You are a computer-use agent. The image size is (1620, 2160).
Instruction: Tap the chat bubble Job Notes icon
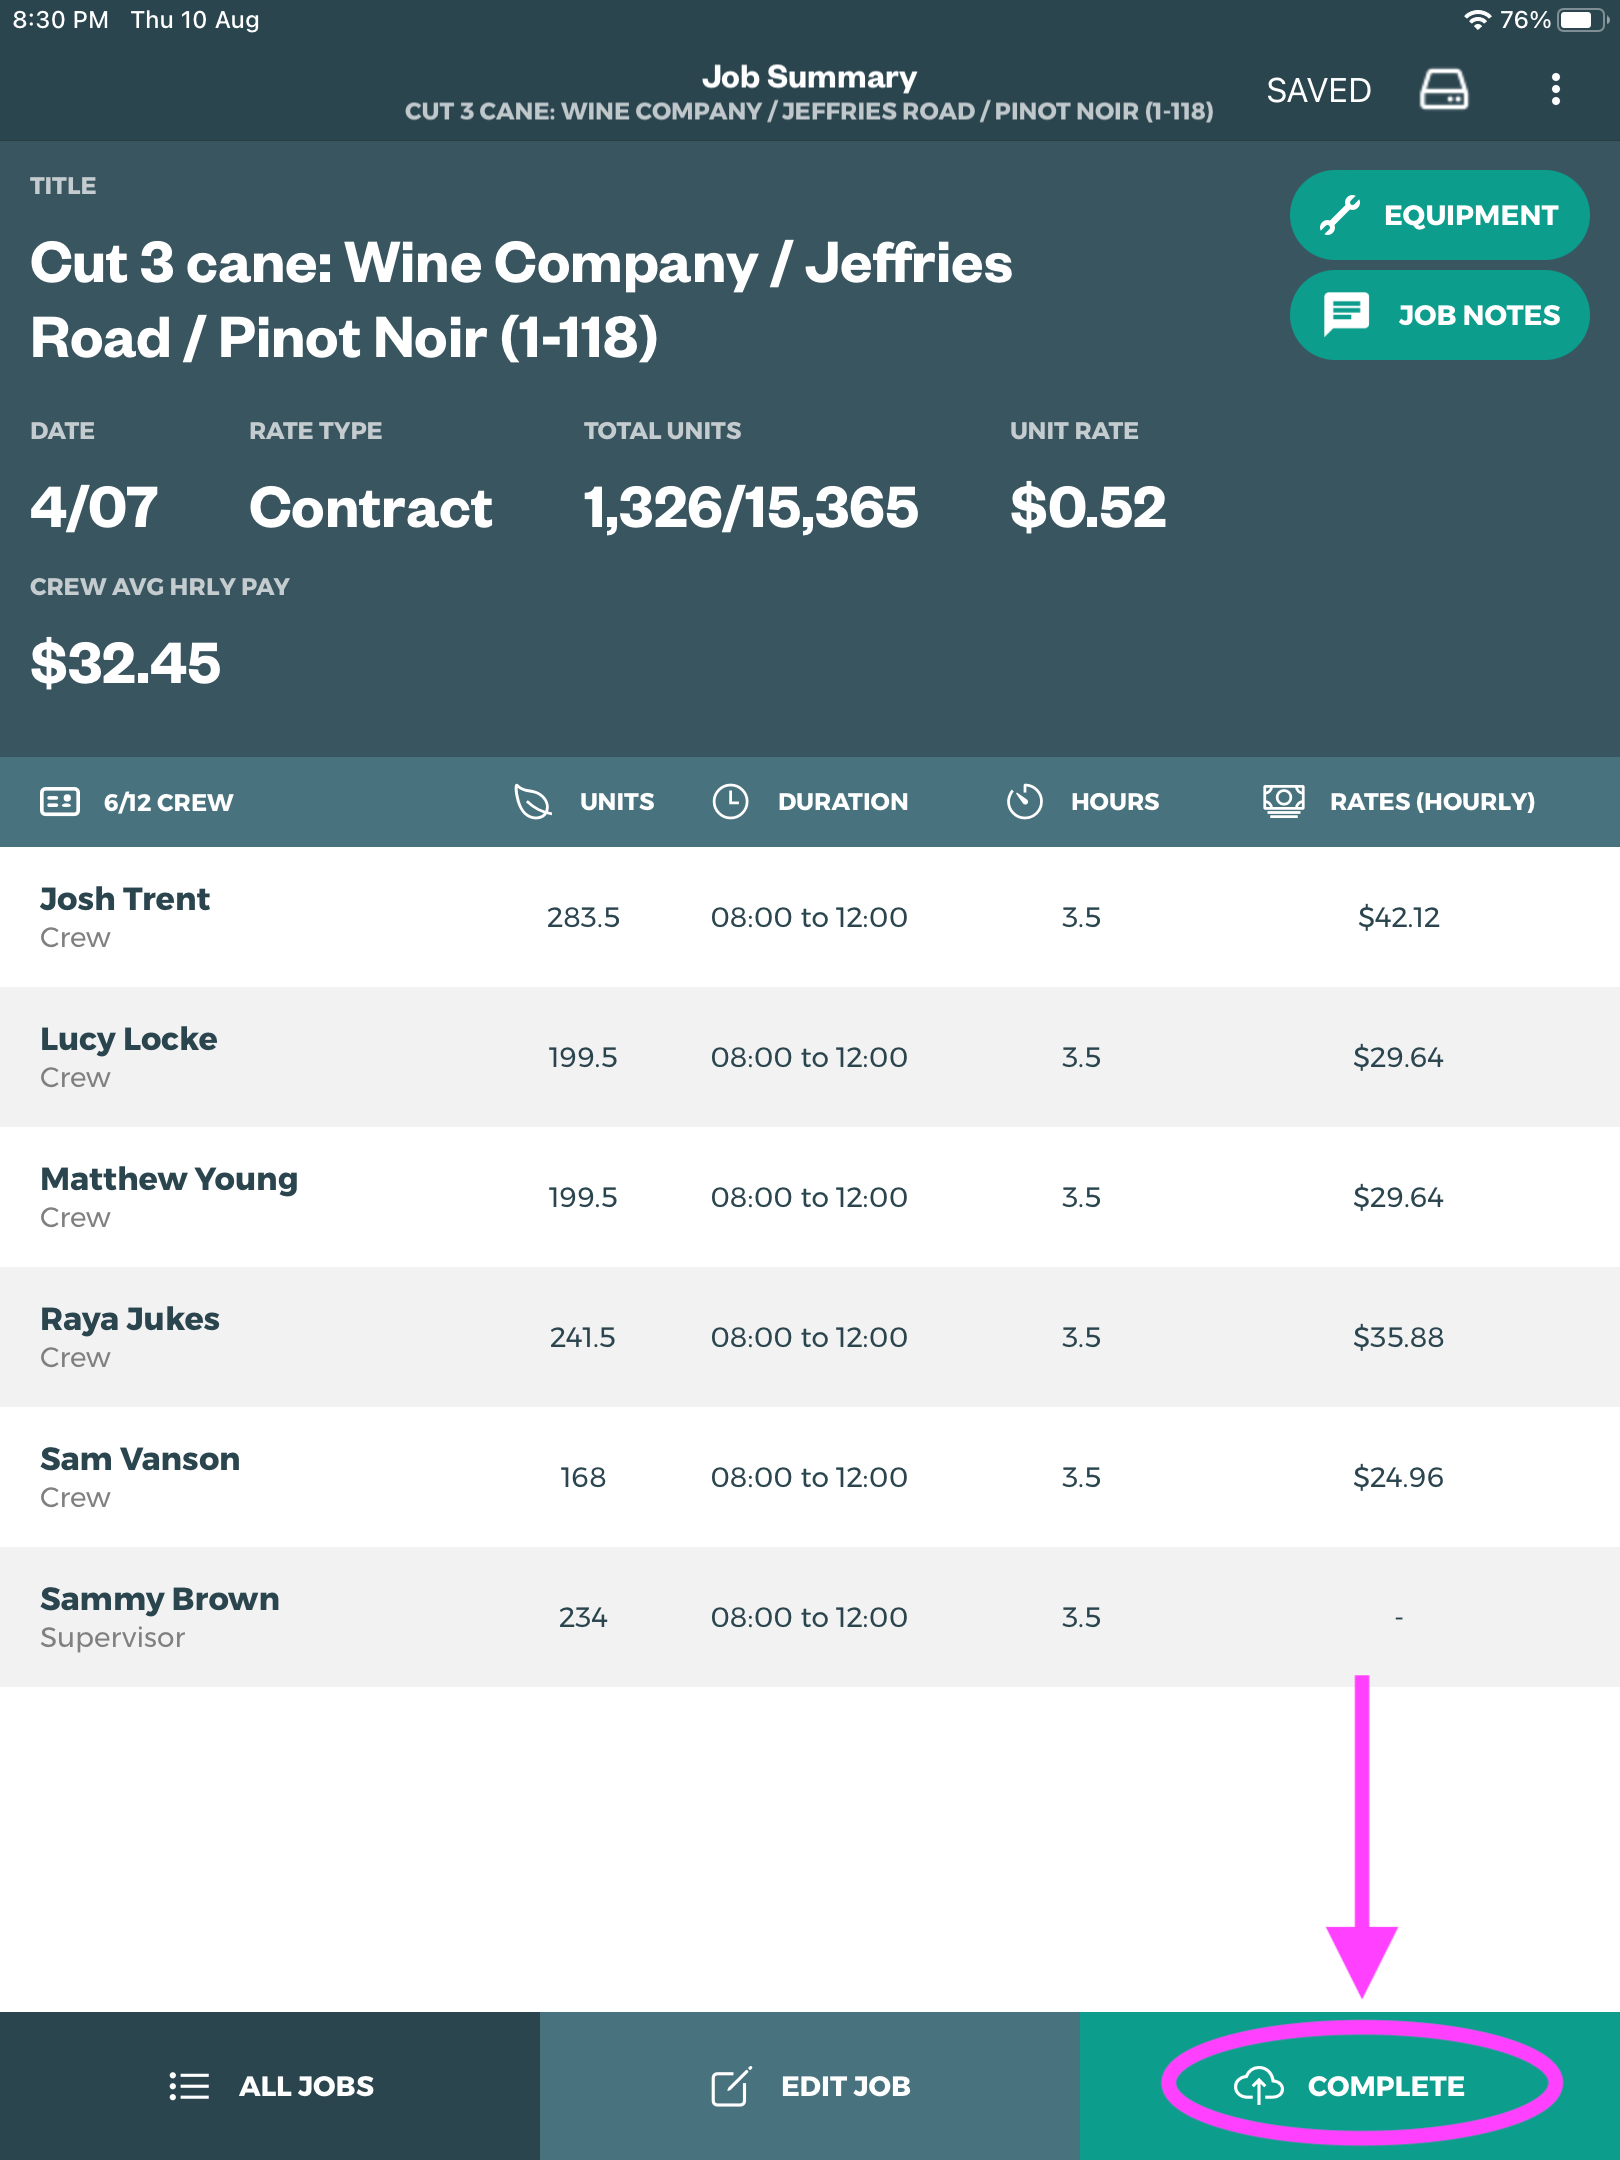pyautogui.click(x=1346, y=315)
